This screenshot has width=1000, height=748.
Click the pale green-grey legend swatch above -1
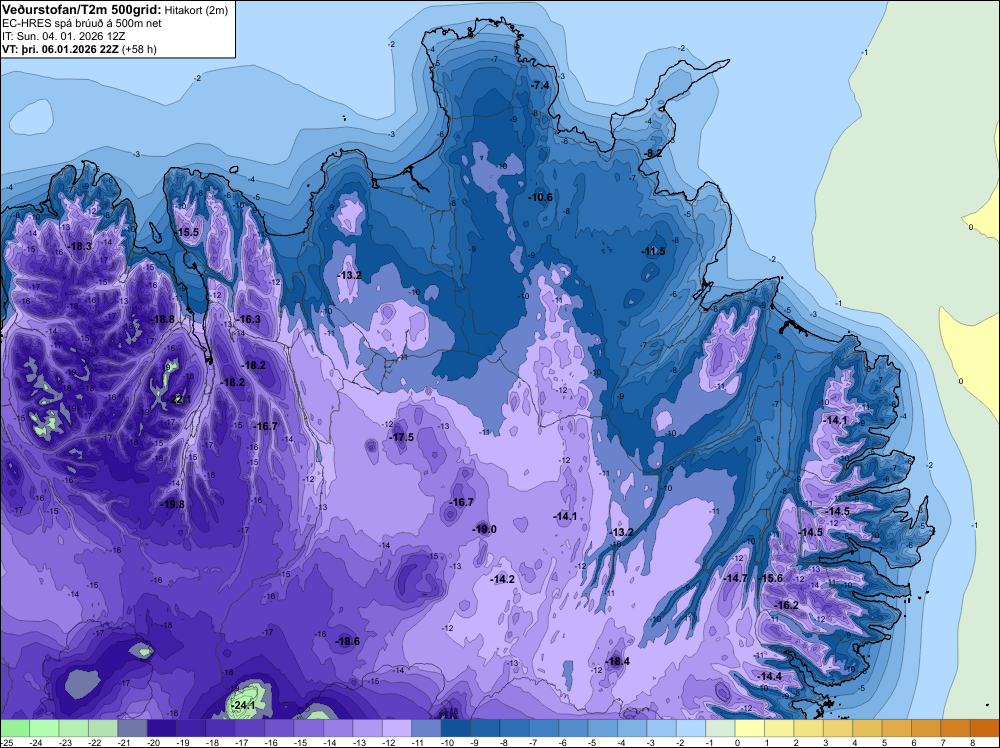721,728
